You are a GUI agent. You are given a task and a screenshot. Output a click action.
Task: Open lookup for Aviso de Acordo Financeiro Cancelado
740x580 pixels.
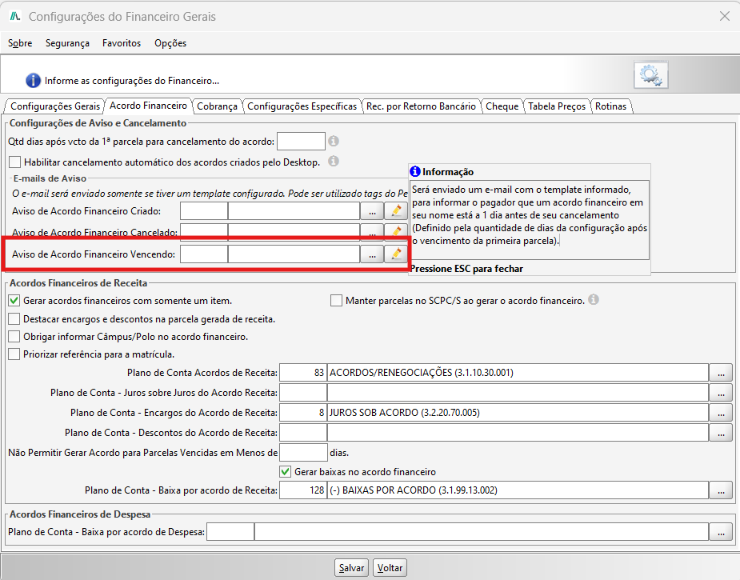(x=372, y=230)
